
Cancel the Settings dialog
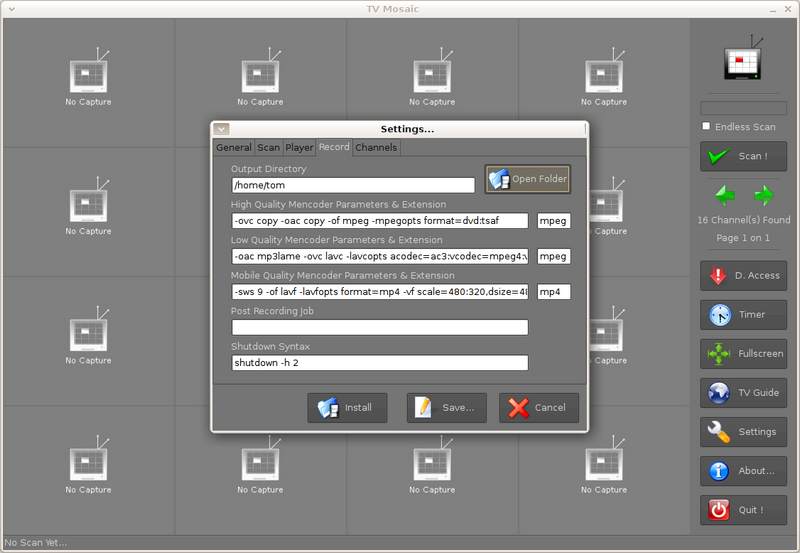[x=539, y=408]
